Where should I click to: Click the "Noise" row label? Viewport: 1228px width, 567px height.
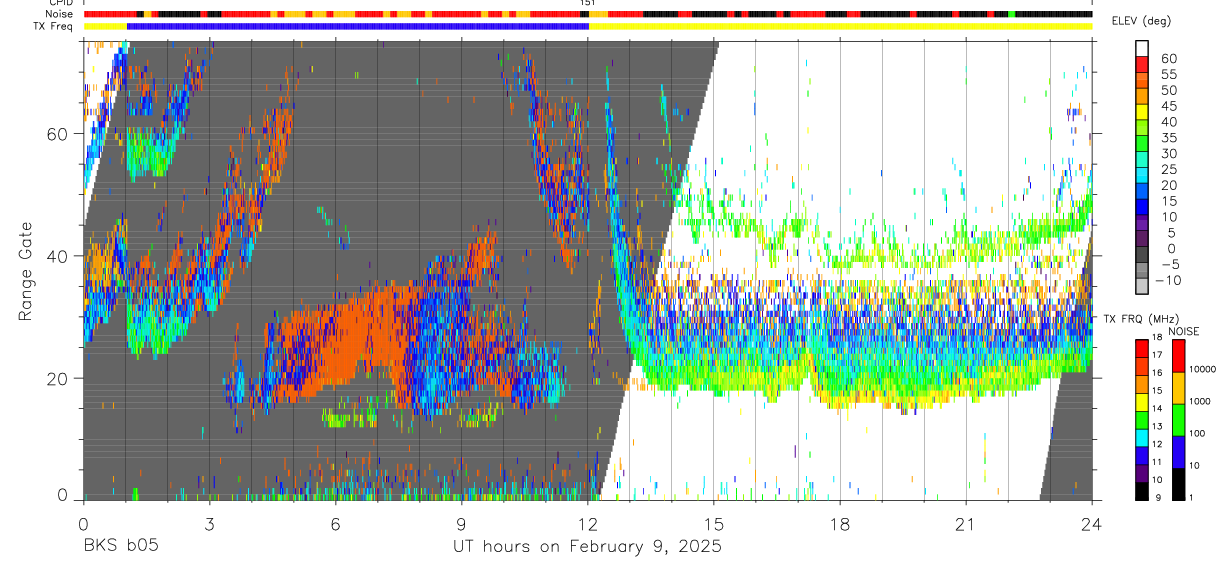(60, 14)
